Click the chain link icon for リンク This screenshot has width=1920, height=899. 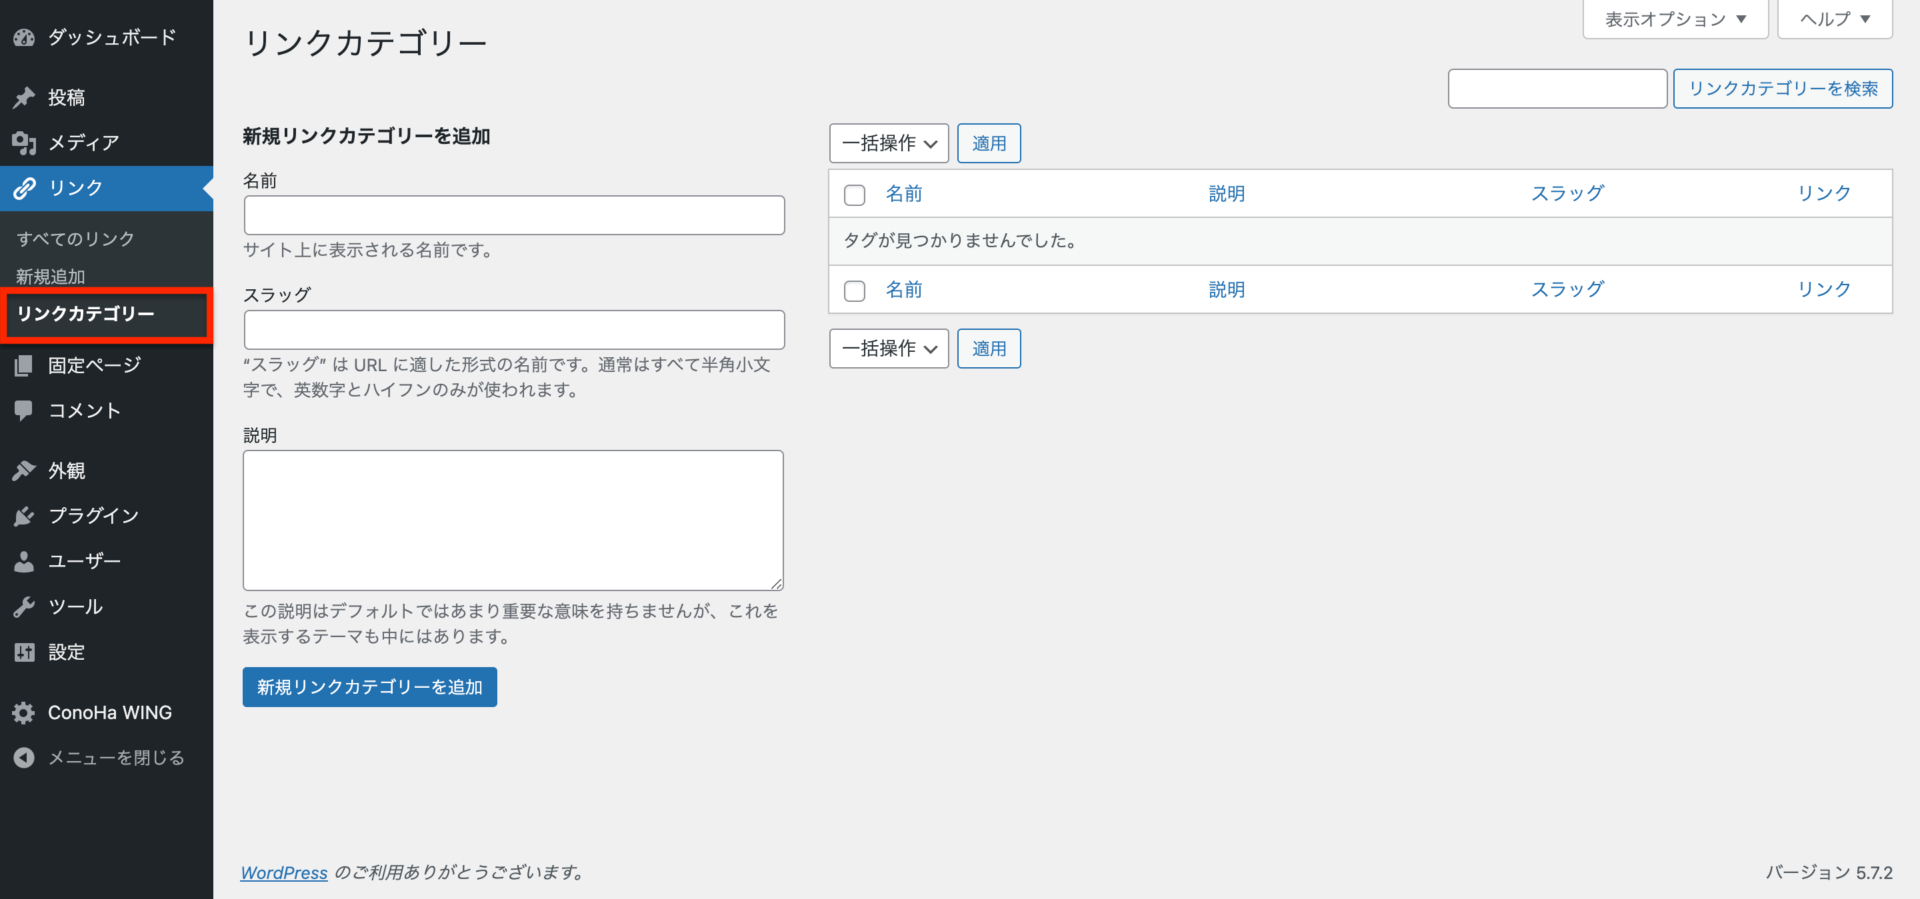point(24,188)
